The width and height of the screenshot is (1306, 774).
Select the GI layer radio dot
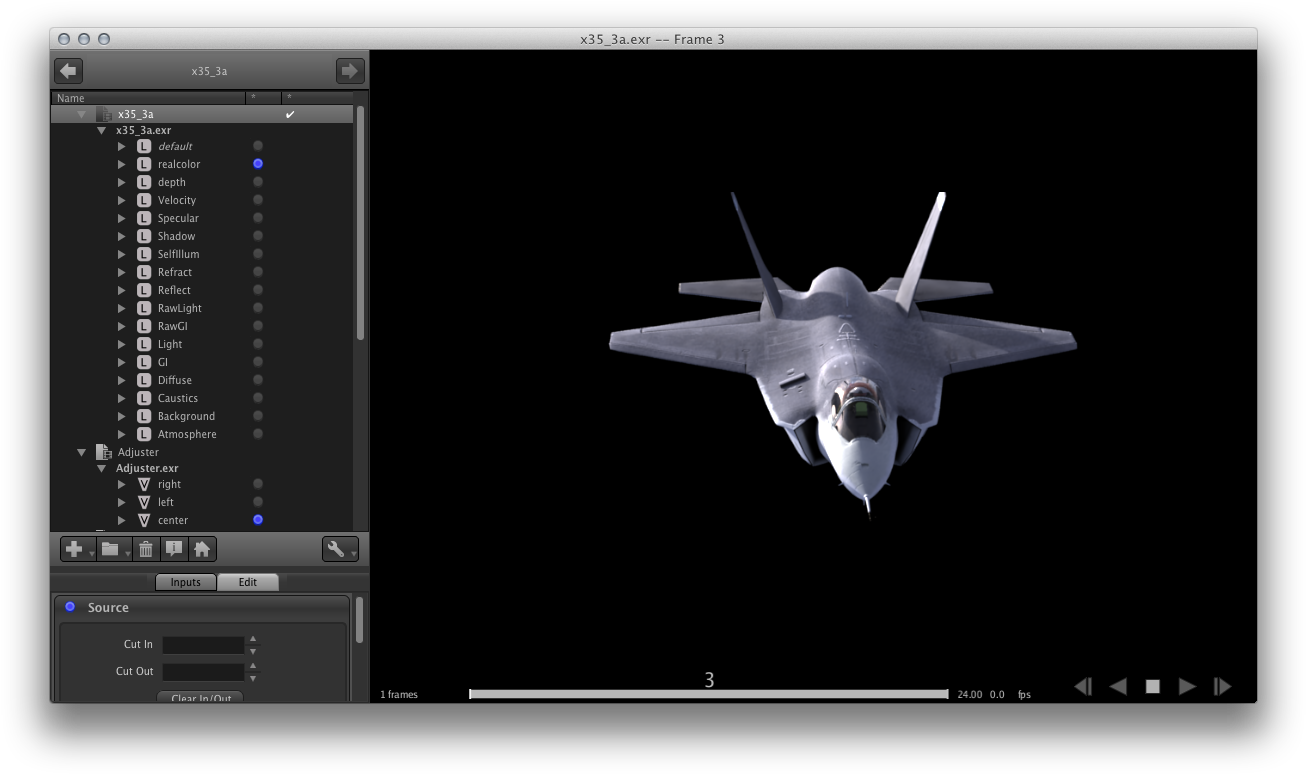[x=258, y=362]
